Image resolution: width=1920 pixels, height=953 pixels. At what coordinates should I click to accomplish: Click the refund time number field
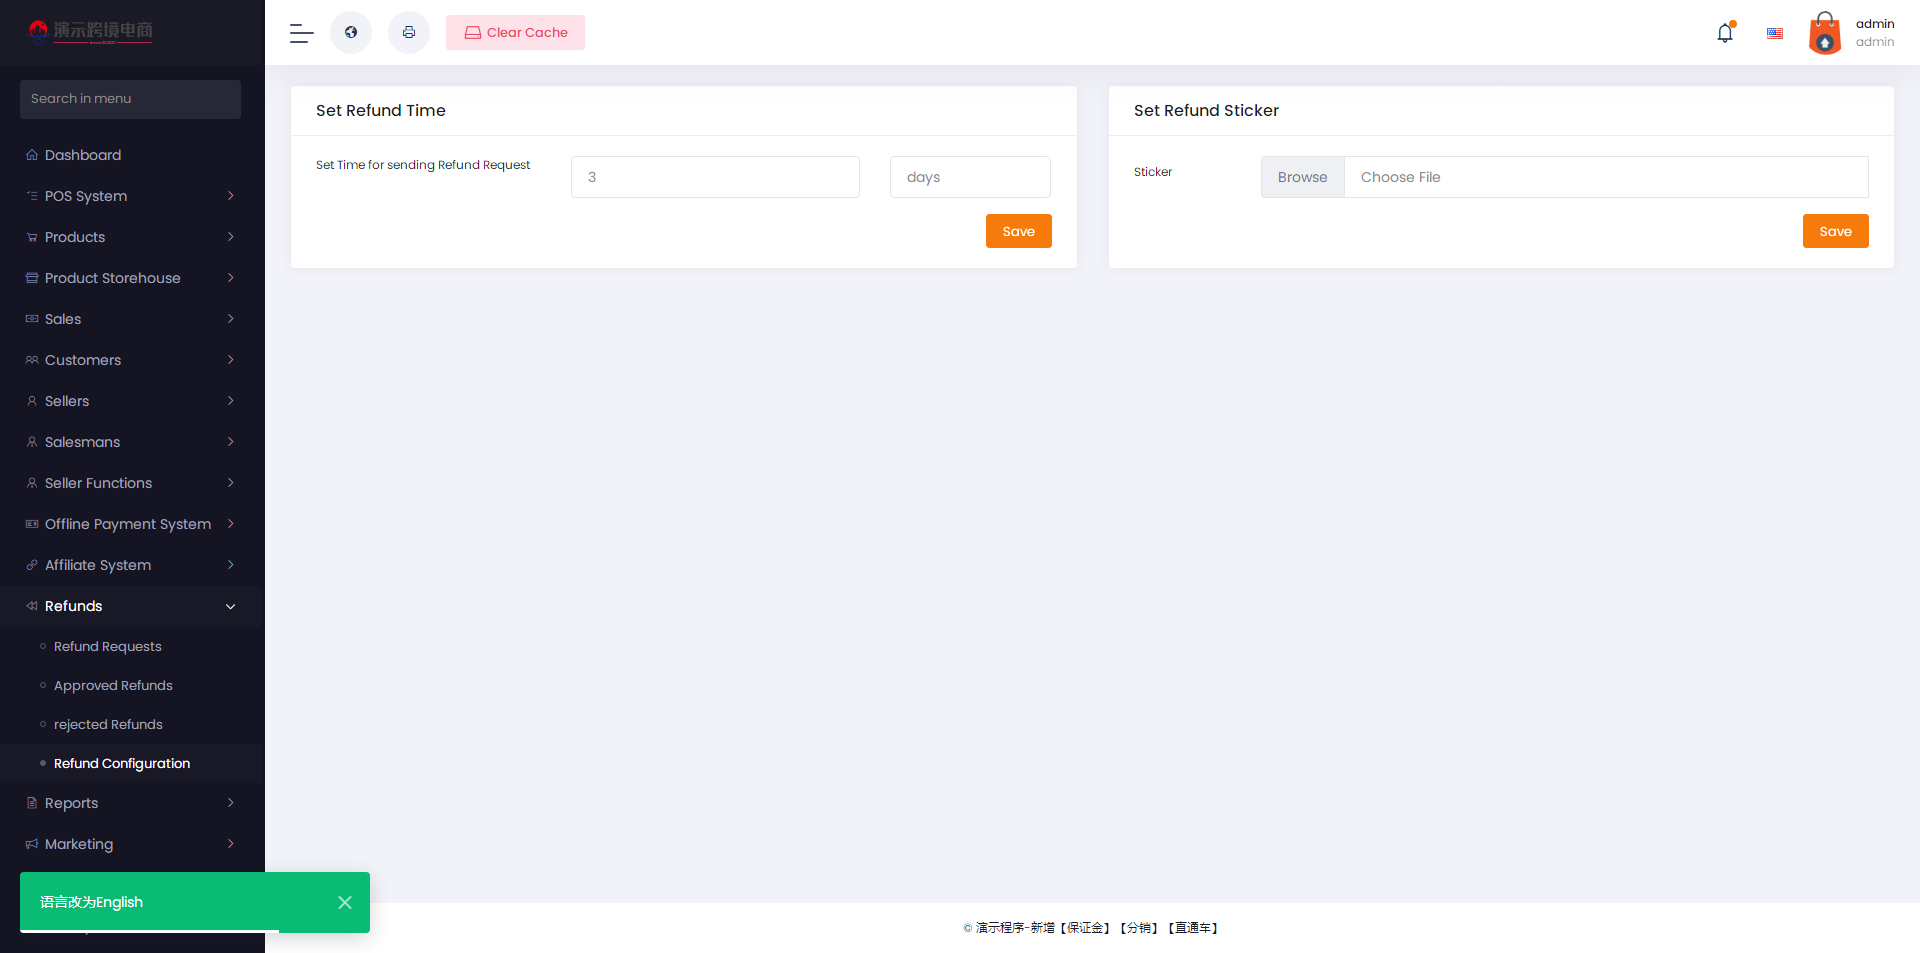pos(715,177)
